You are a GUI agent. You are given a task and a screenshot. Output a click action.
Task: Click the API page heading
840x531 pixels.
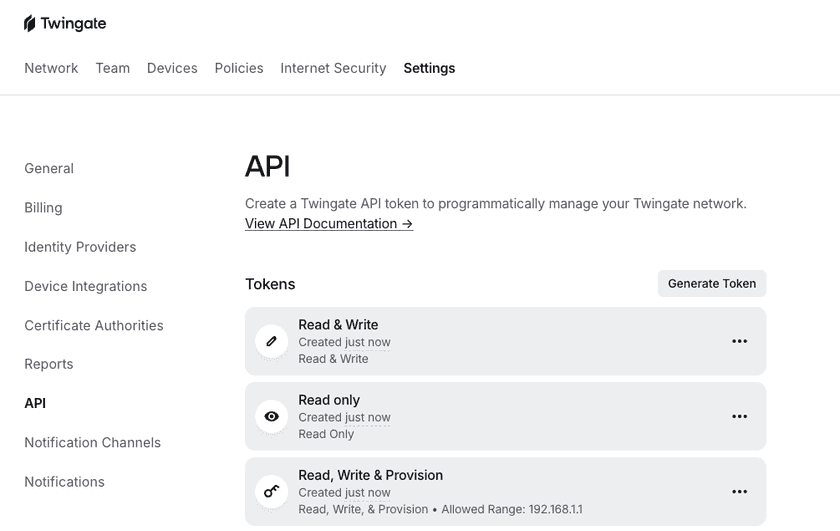[x=267, y=166]
